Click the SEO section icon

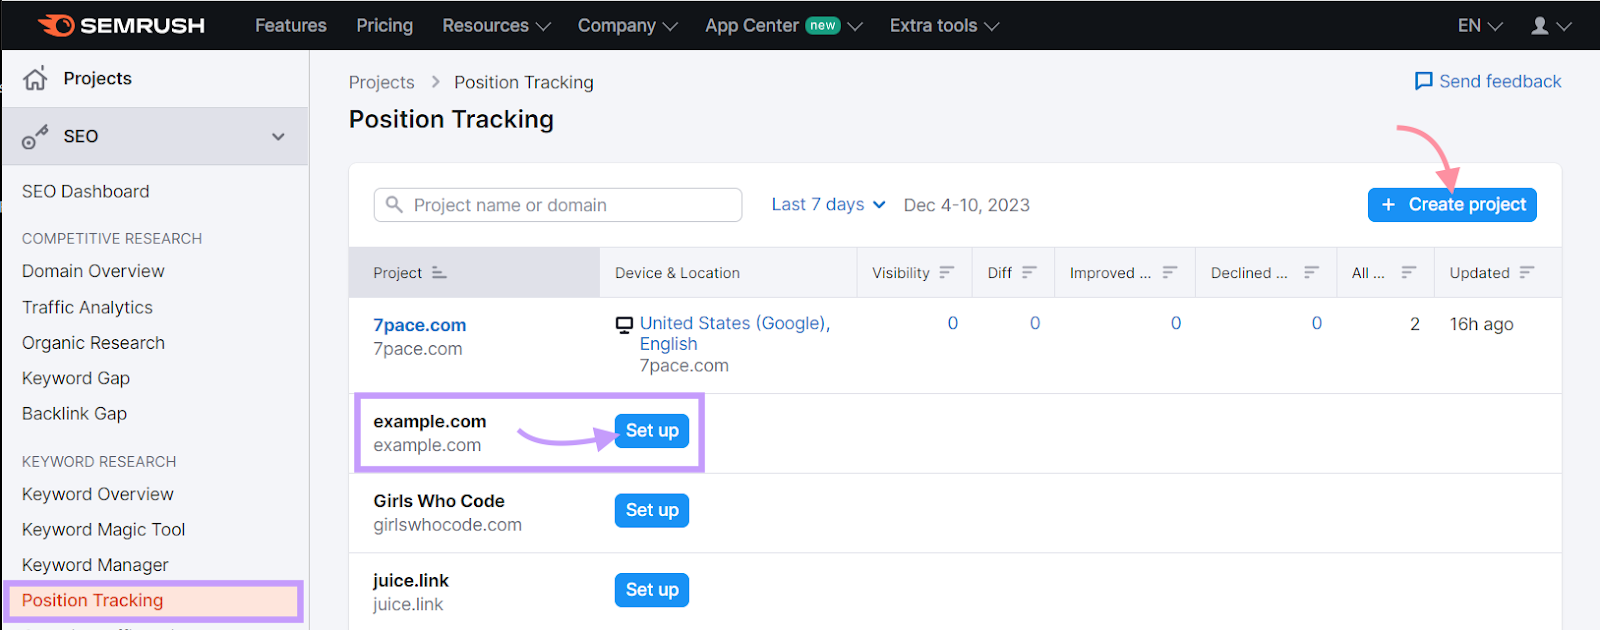pos(35,137)
